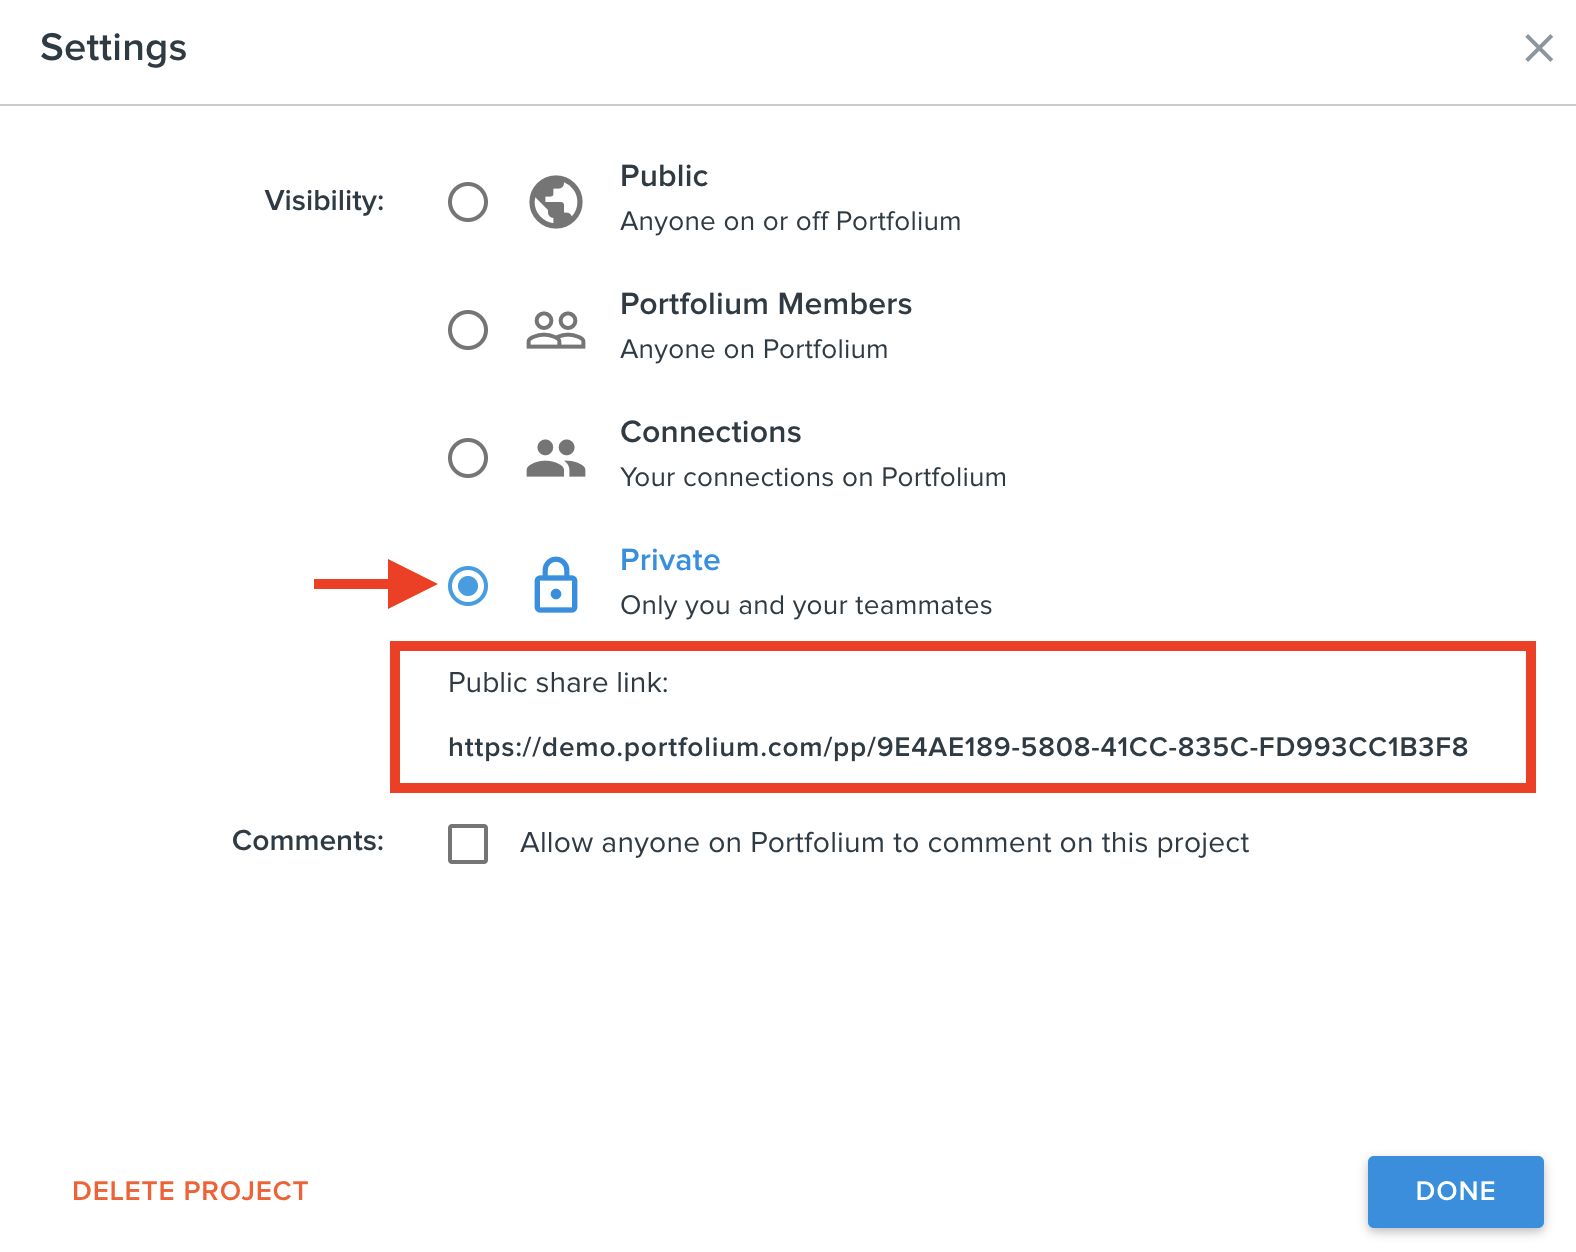Click the 'Public share link:' label
The image size is (1576, 1252).
(558, 683)
